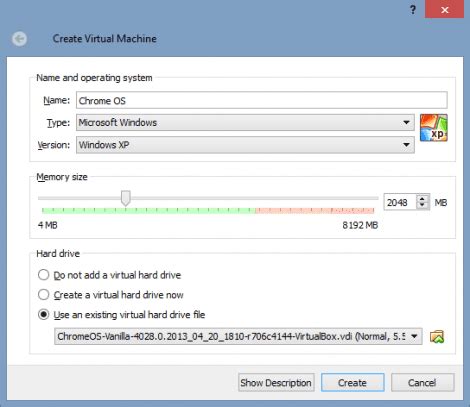The image size is (470, 407).
Task: Click the Cancel button
Action: [422, 383]
